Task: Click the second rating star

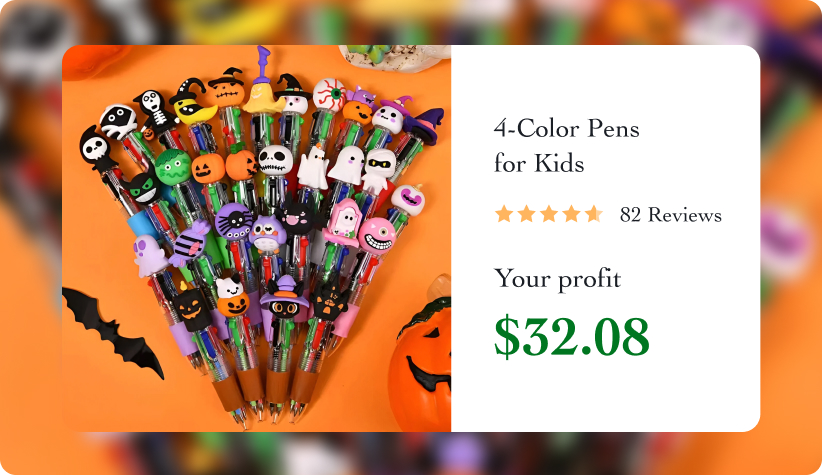Action: point(526,214)
